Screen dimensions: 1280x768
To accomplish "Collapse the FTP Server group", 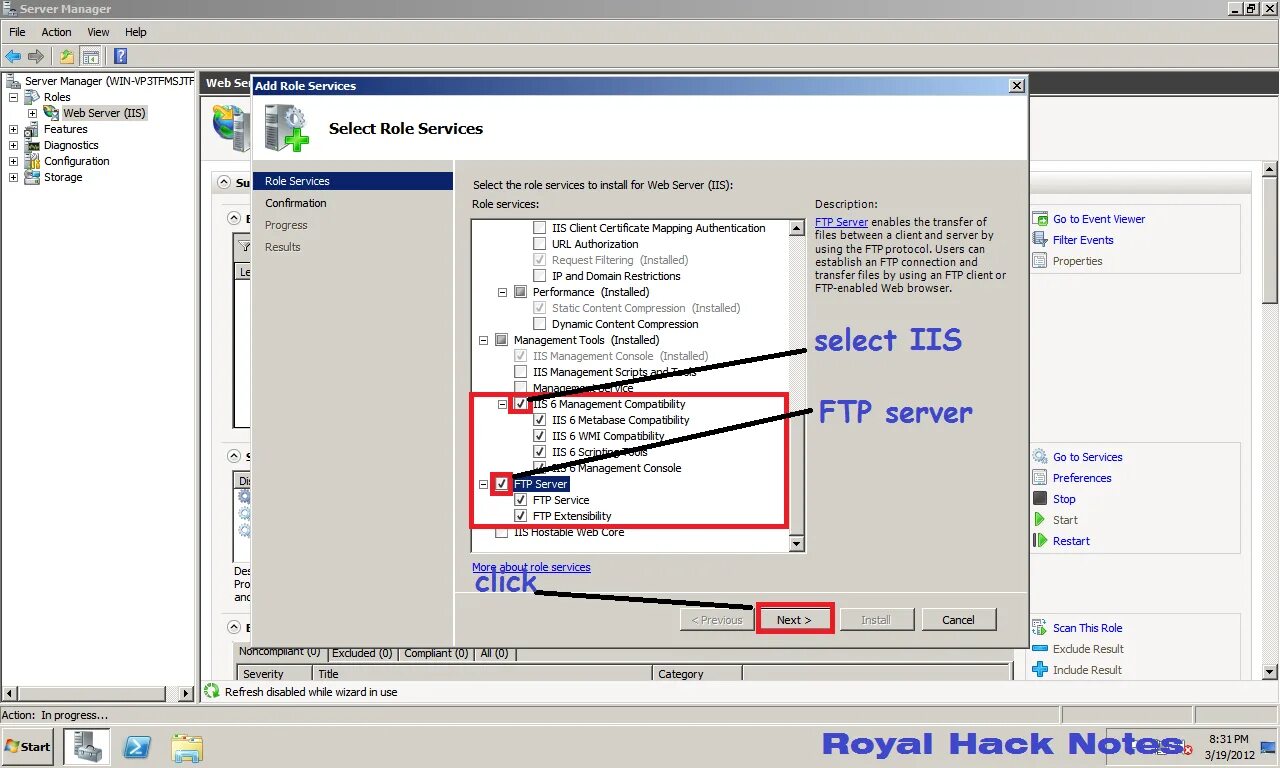I will 484,484.
